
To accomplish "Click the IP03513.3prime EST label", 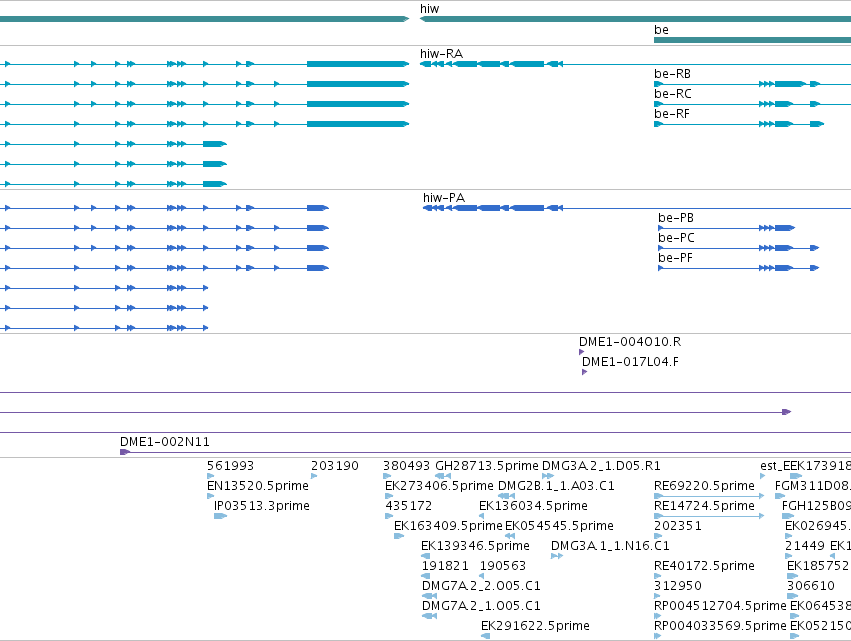I will pyautogui.click(x=262, y=506).
